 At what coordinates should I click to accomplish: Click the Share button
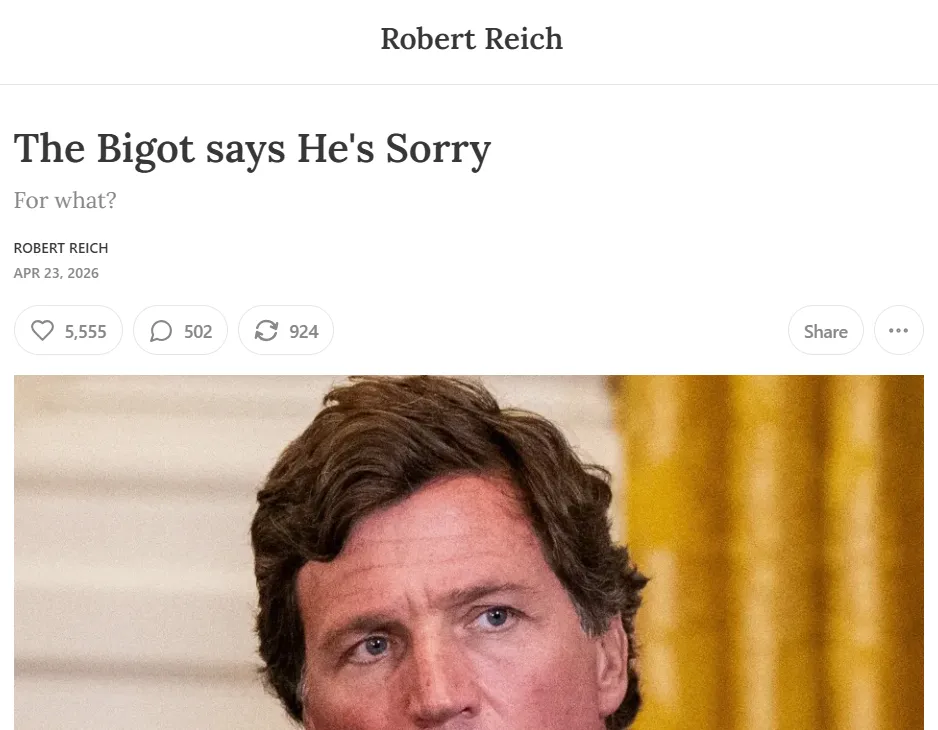click(x=826, y=330)
